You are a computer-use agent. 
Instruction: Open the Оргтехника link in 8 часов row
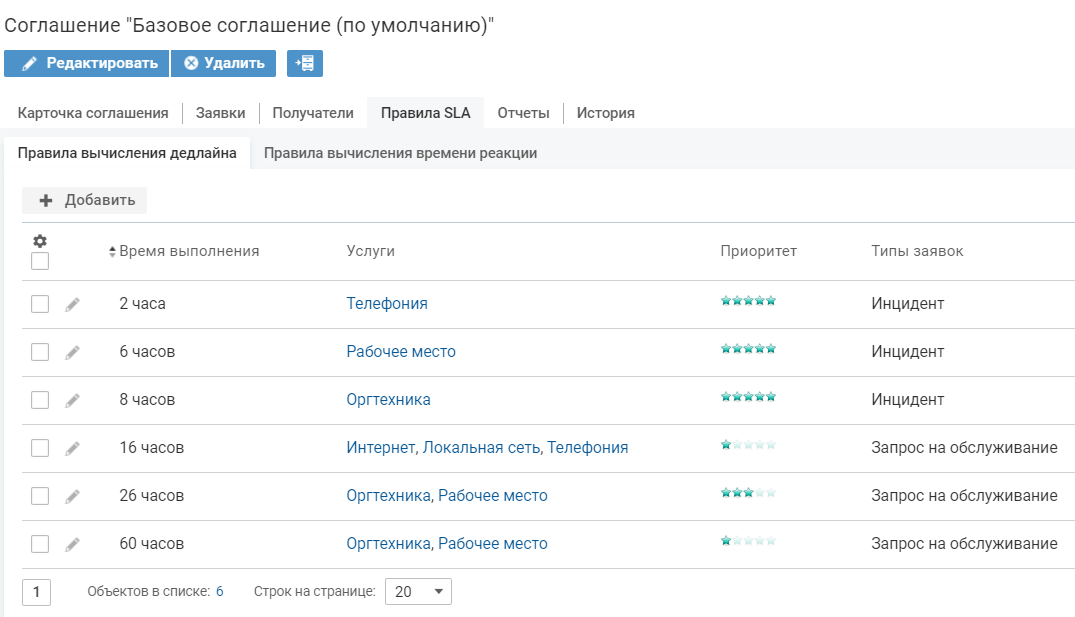389,400
